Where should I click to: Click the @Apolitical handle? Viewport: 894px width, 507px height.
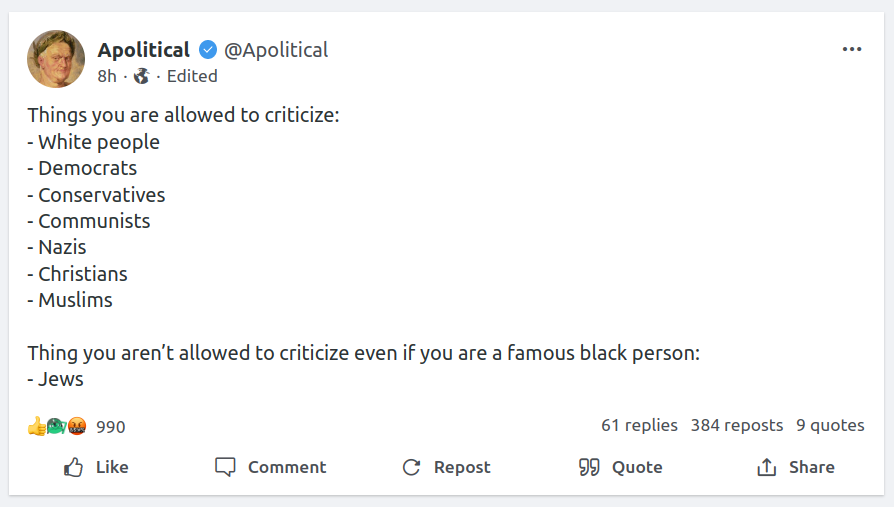[276, 50]
